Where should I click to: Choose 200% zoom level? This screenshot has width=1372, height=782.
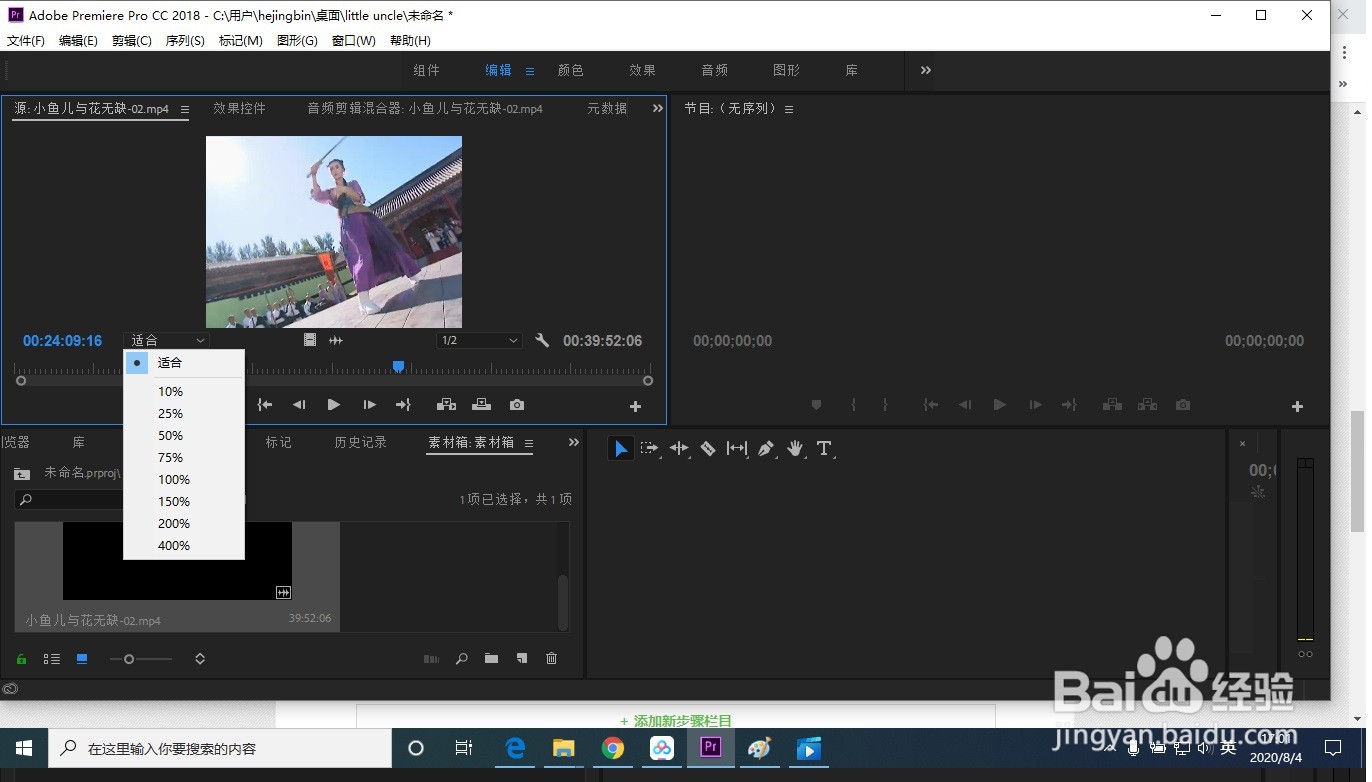click(x=184, y=524)
